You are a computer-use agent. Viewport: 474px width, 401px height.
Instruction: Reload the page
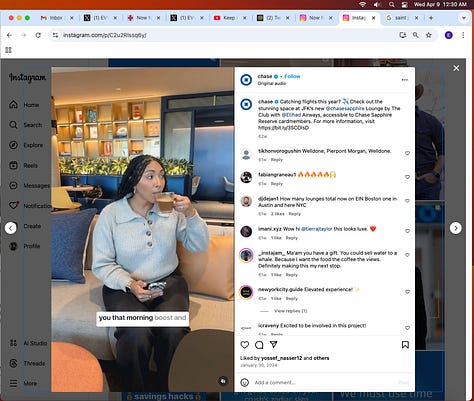point(38,35)
